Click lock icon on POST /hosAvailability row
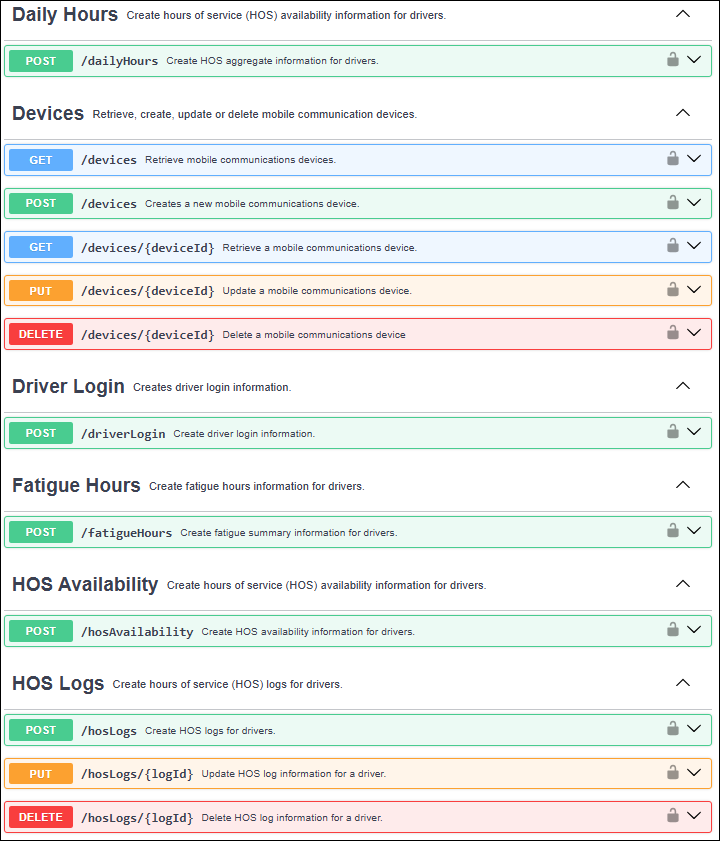This screenshot has height=841, width=720. (673, 629)
